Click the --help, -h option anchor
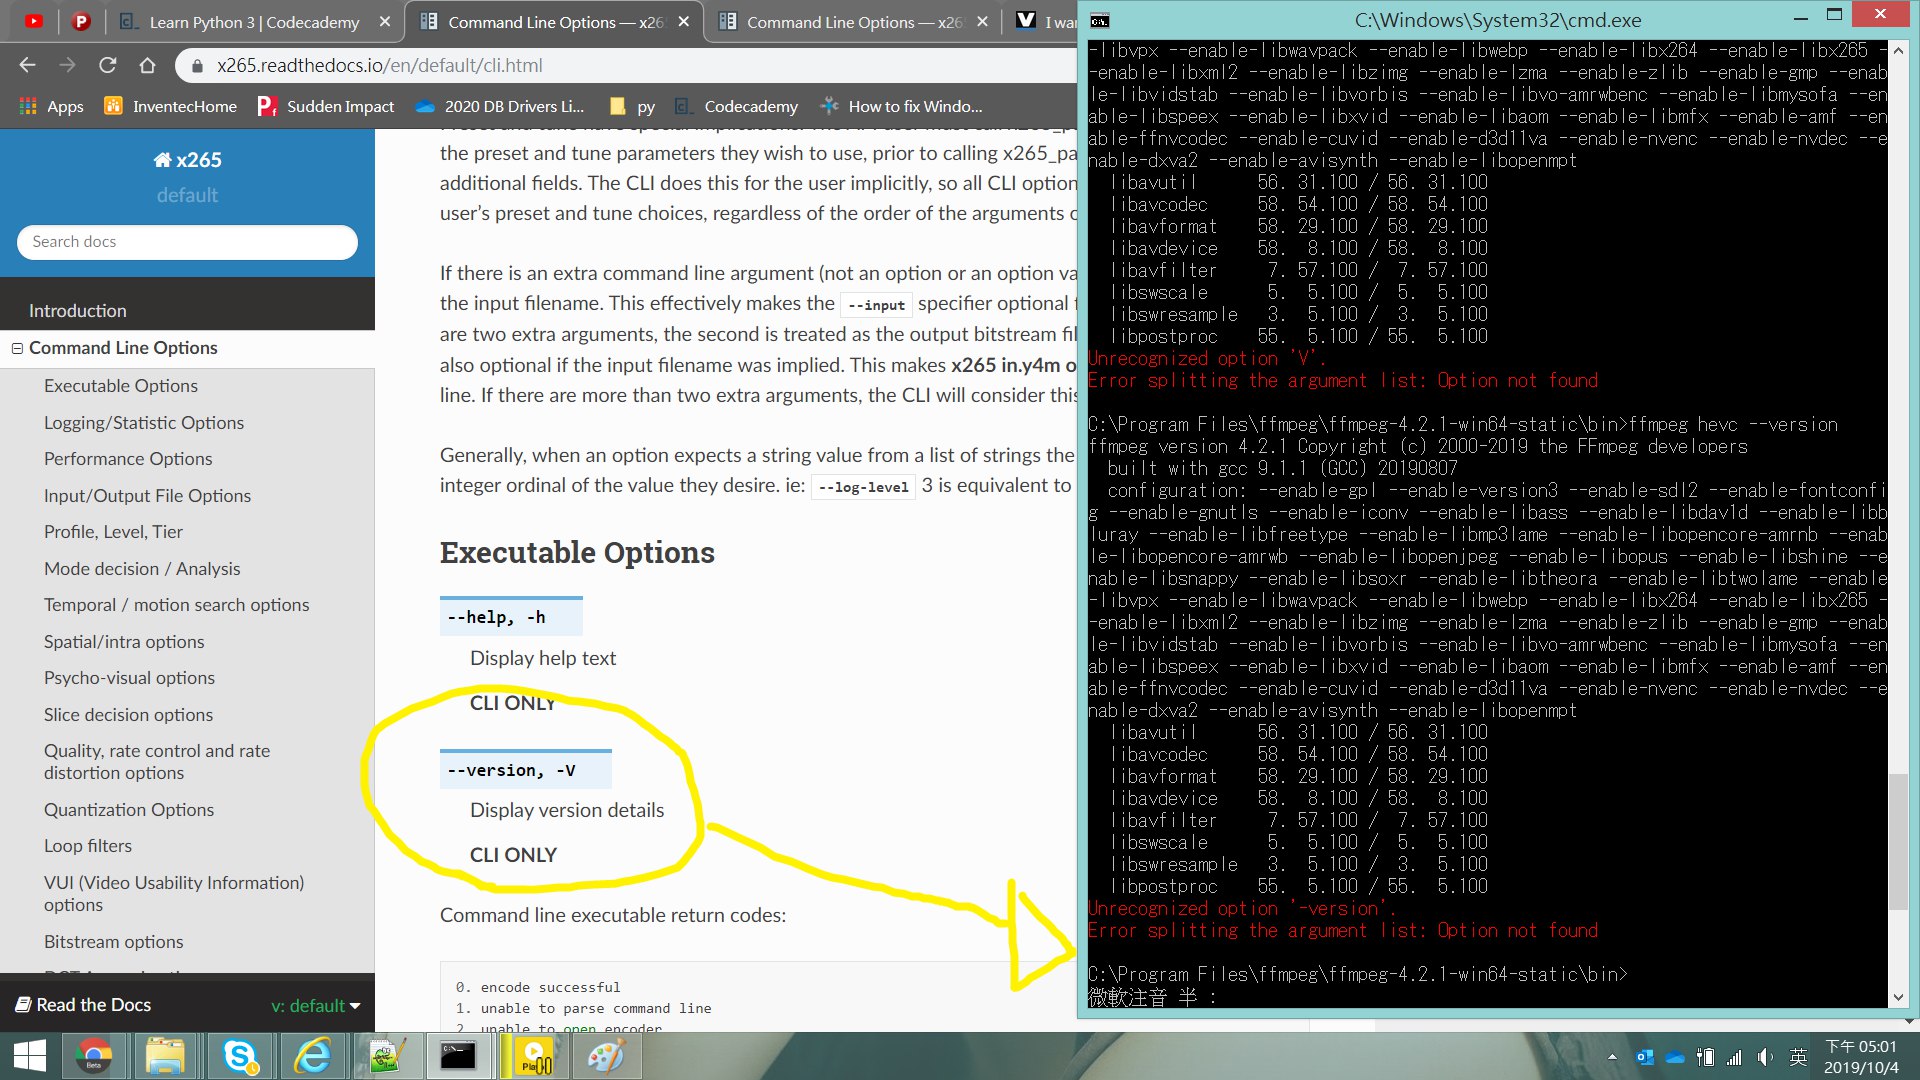1920x1080 pixels. (x=511, y=617)
